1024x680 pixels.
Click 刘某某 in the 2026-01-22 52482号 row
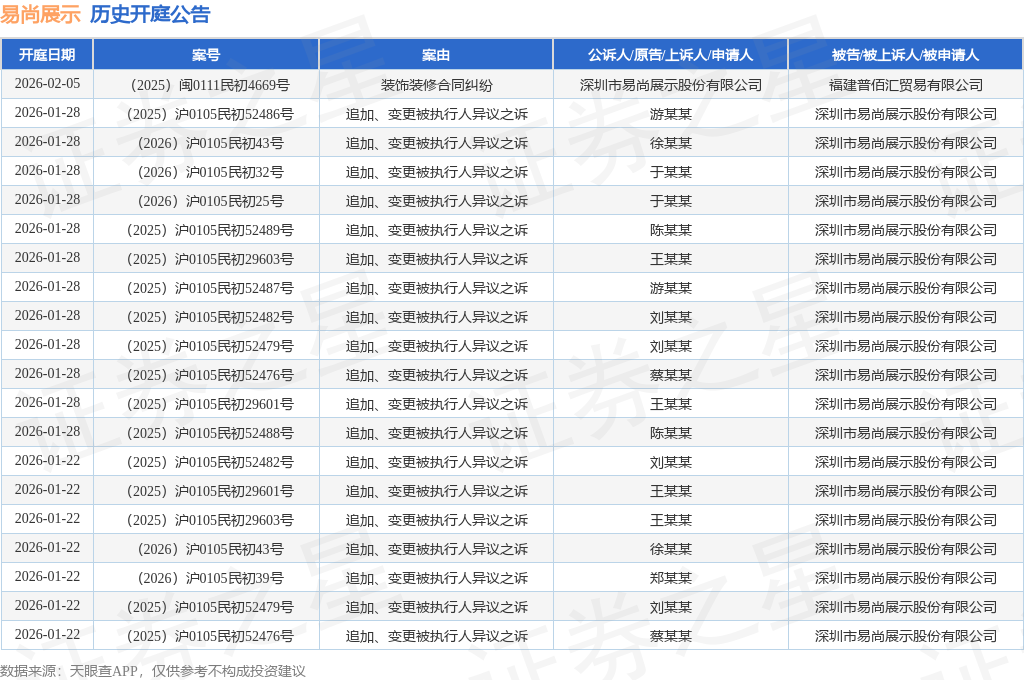tap(671, 462)
